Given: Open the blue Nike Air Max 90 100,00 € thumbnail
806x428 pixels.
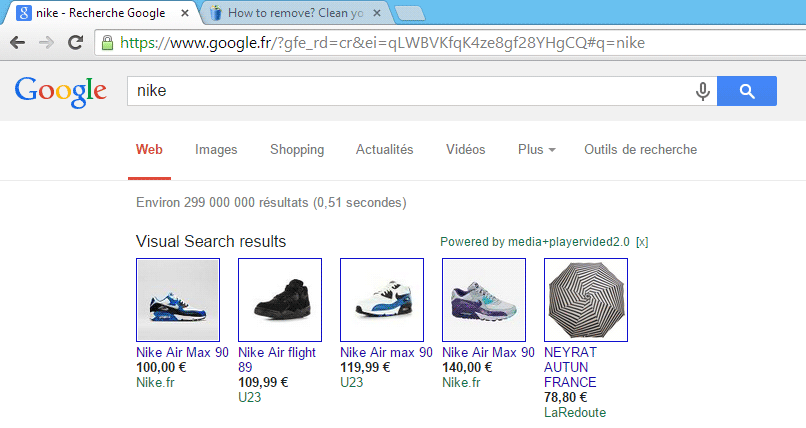Looking at the screenshot, I should (178, 300).
